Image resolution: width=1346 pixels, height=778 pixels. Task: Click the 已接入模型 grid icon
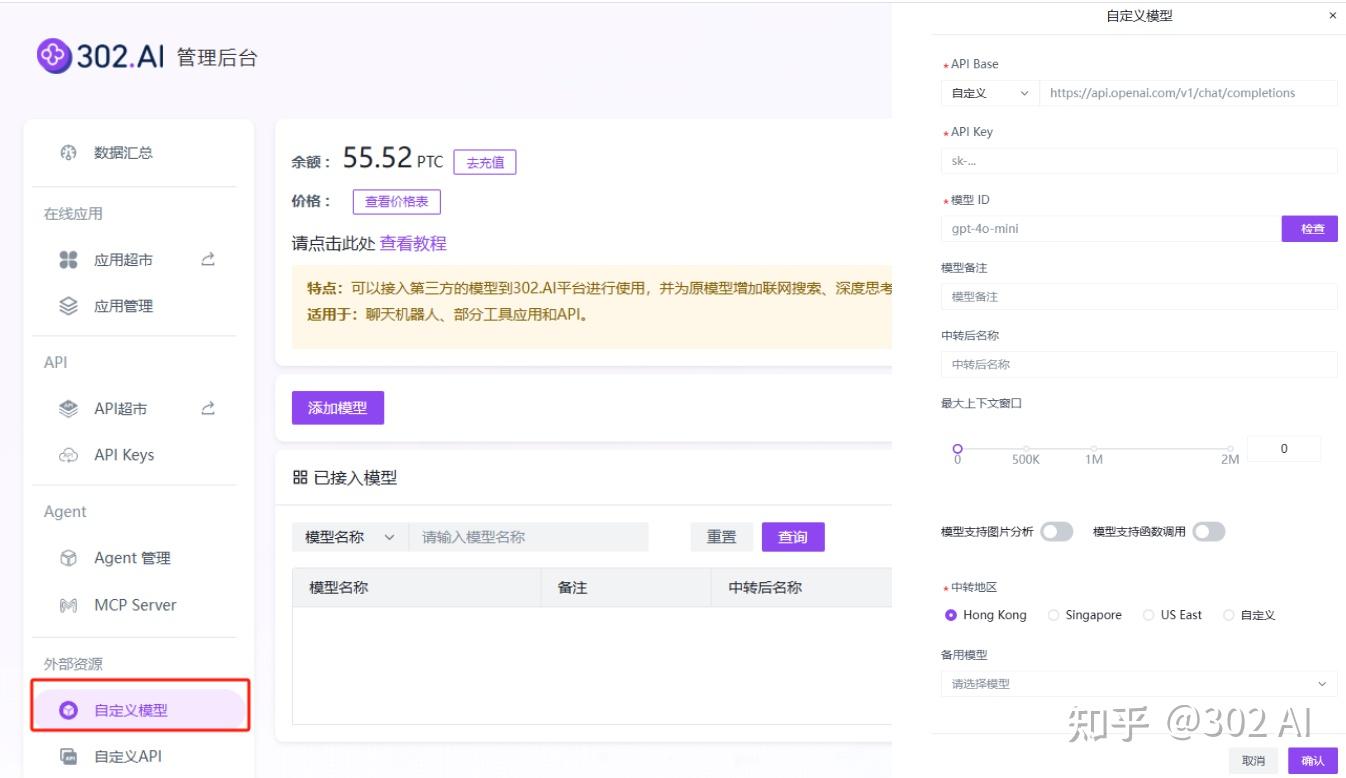[300, 478]
